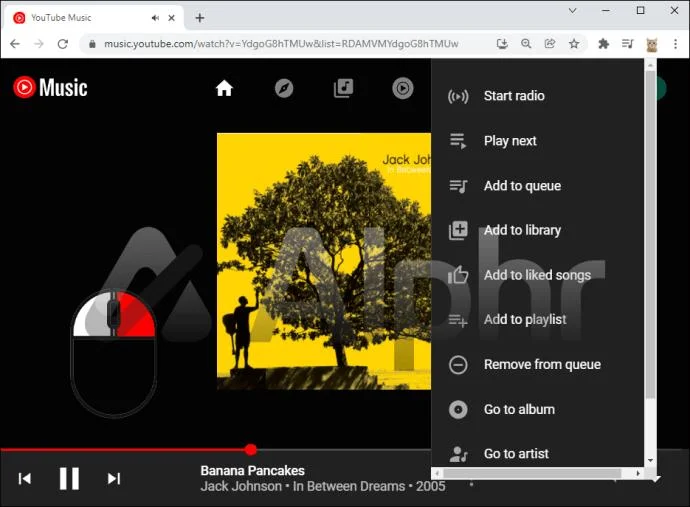The height and width of the screenshot is (507, 690).
Task: Open the Chrome extensions puzzle icon
Action: pos(604,44)
